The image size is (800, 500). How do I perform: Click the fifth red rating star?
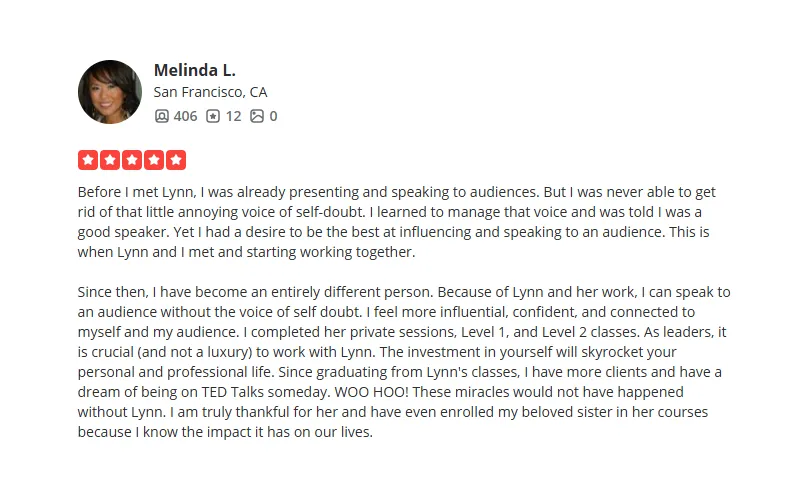point(176,160)
